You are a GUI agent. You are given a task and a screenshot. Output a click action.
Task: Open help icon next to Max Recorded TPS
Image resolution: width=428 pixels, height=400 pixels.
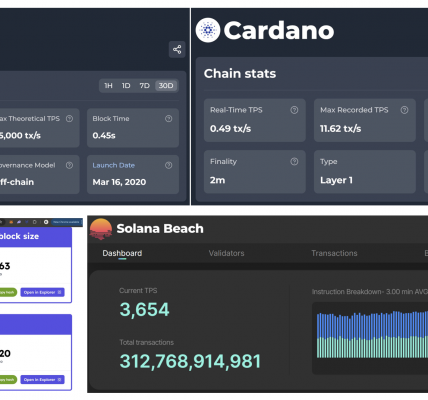(404, 110)
